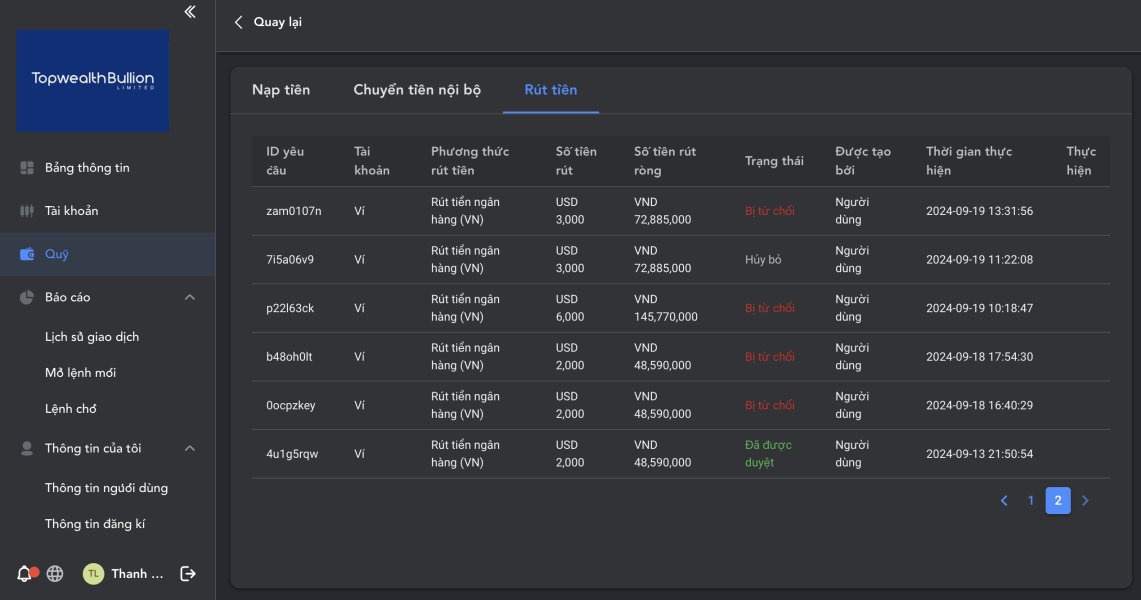Go to previous page arrow
The image size is (1141, 600).
coord(1004,501)
